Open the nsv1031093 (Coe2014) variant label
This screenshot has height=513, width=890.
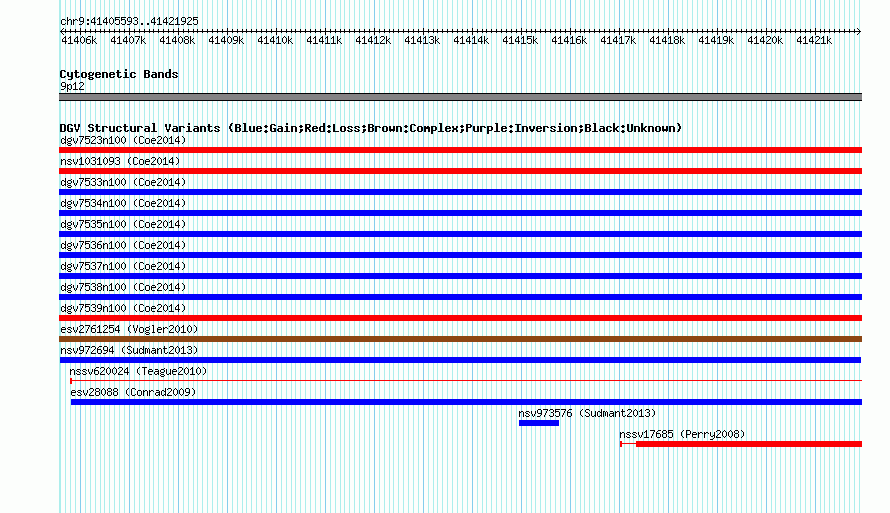tap(120, 161)
